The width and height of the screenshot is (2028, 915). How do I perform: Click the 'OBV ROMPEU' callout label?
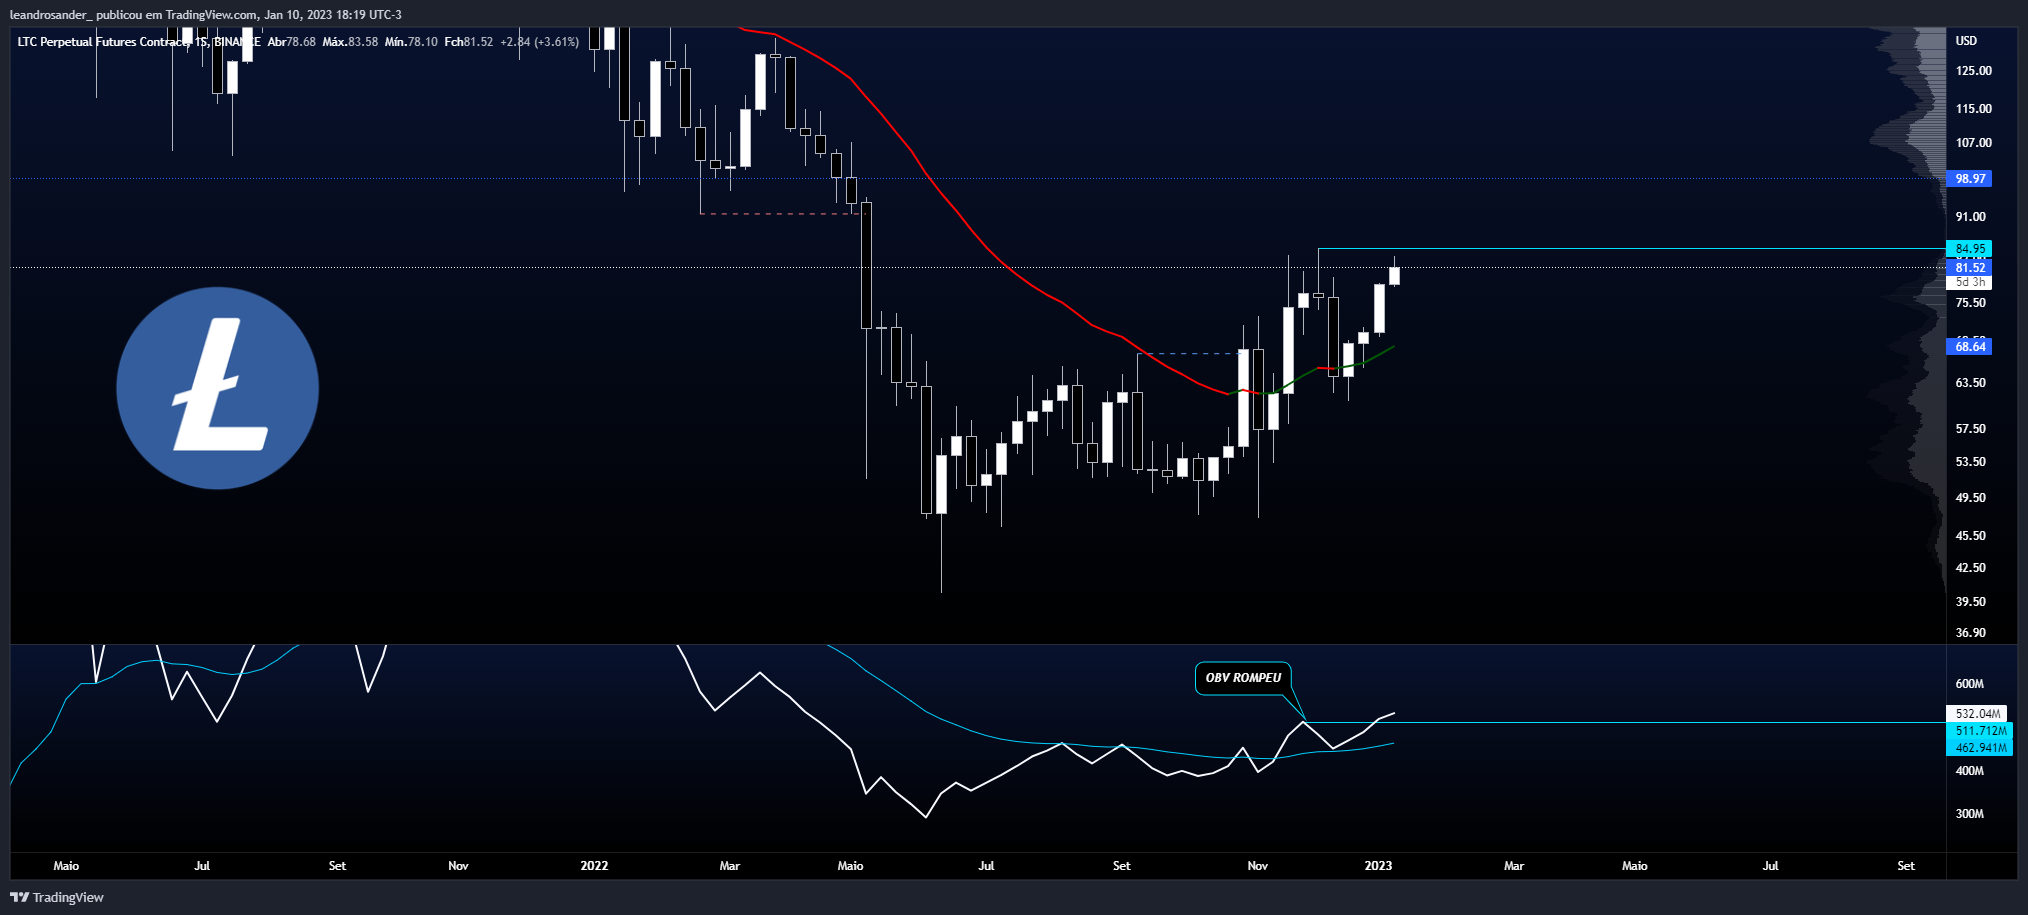pos(1243,678)
